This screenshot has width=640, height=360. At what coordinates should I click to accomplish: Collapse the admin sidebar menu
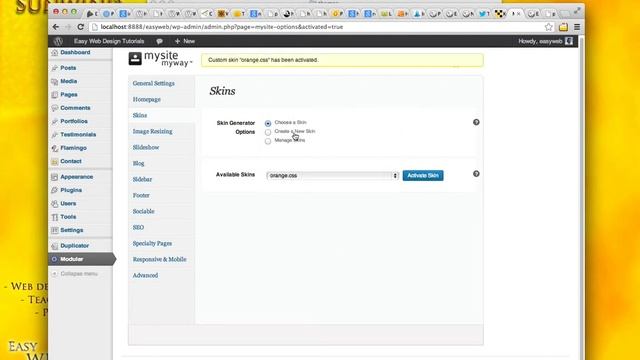coord(75,274)
